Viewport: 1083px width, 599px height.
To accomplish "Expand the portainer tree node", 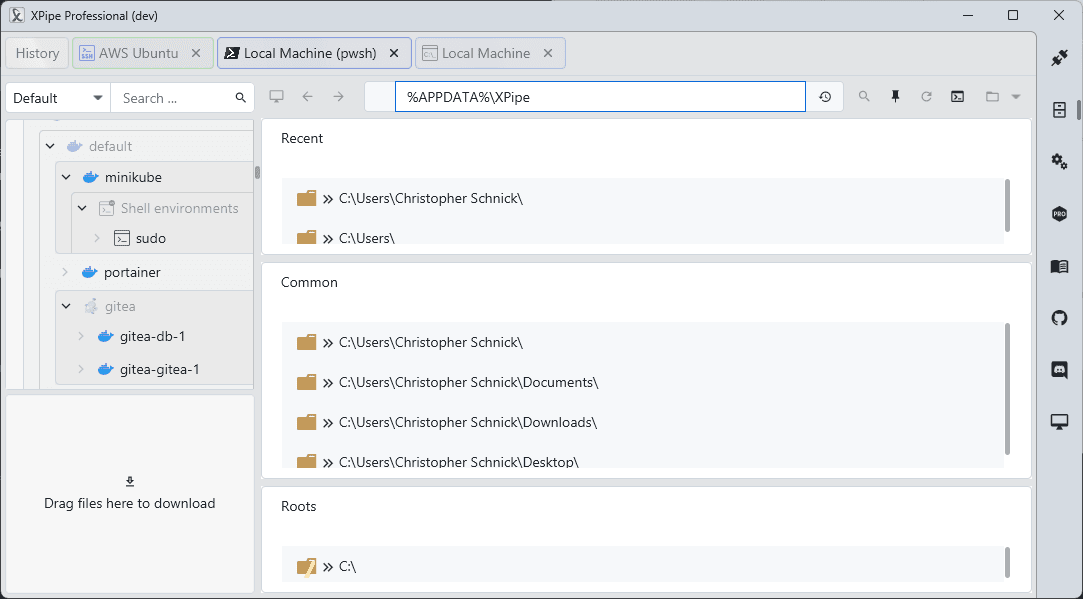I will coord(65,272).
